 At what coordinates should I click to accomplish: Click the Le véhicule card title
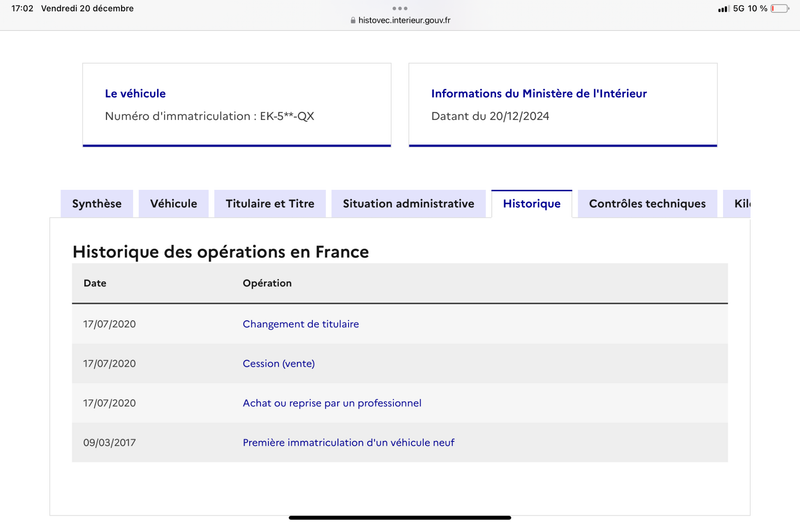tap(135, 93)
